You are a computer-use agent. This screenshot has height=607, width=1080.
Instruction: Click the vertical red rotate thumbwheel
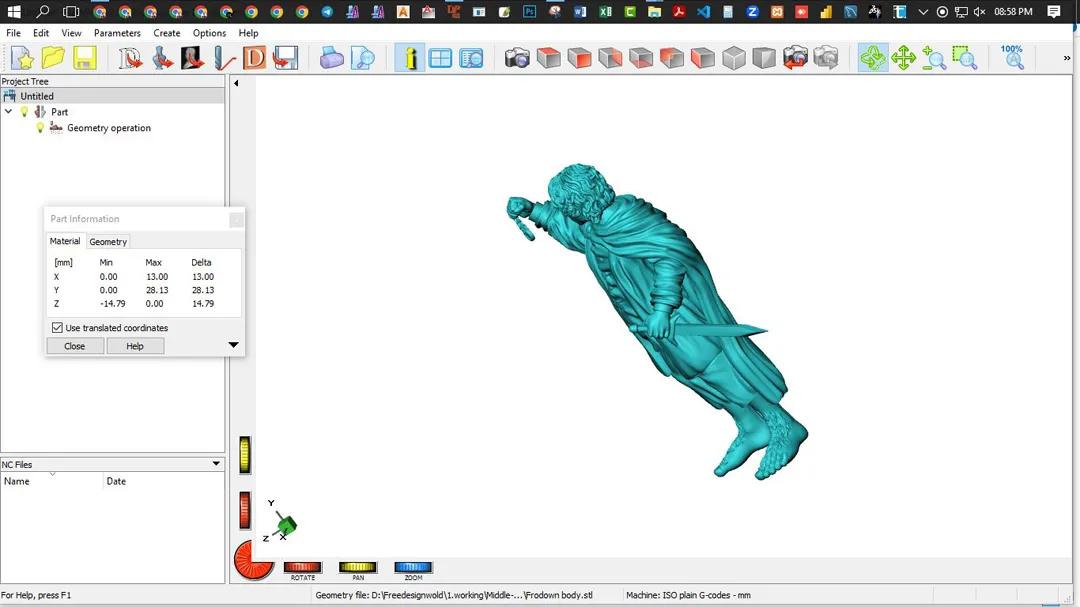pyautogui.click(x=245, y=511)
